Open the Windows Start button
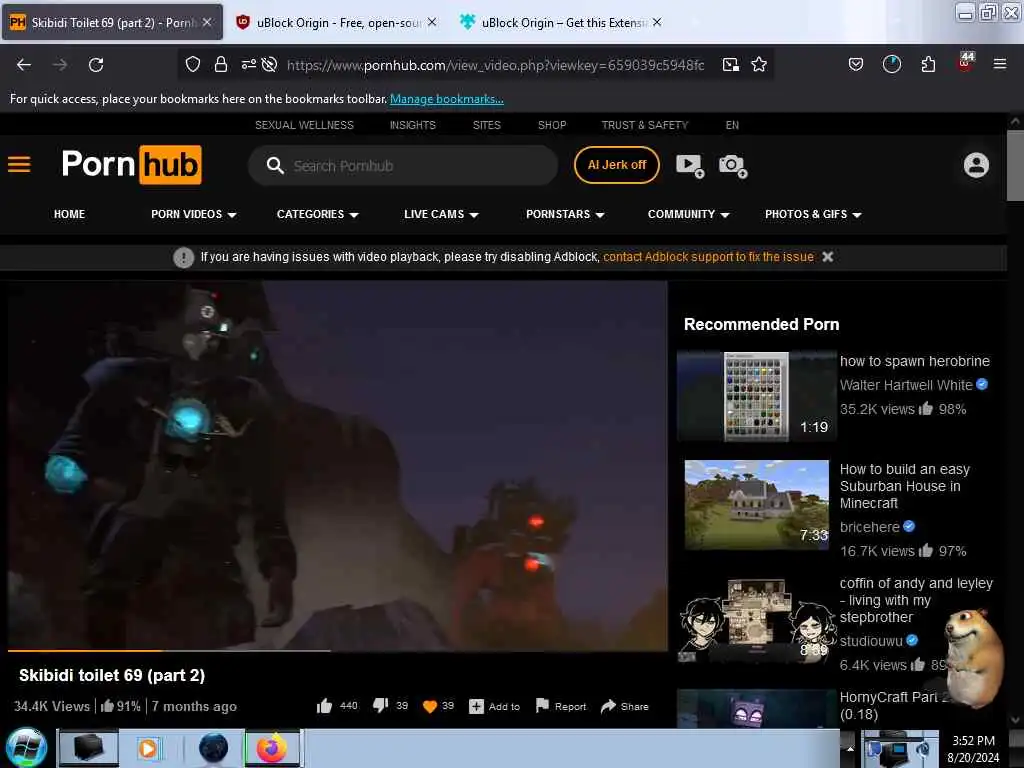The height and width of the screenshot is (768, 1024). tap(26, 748)
